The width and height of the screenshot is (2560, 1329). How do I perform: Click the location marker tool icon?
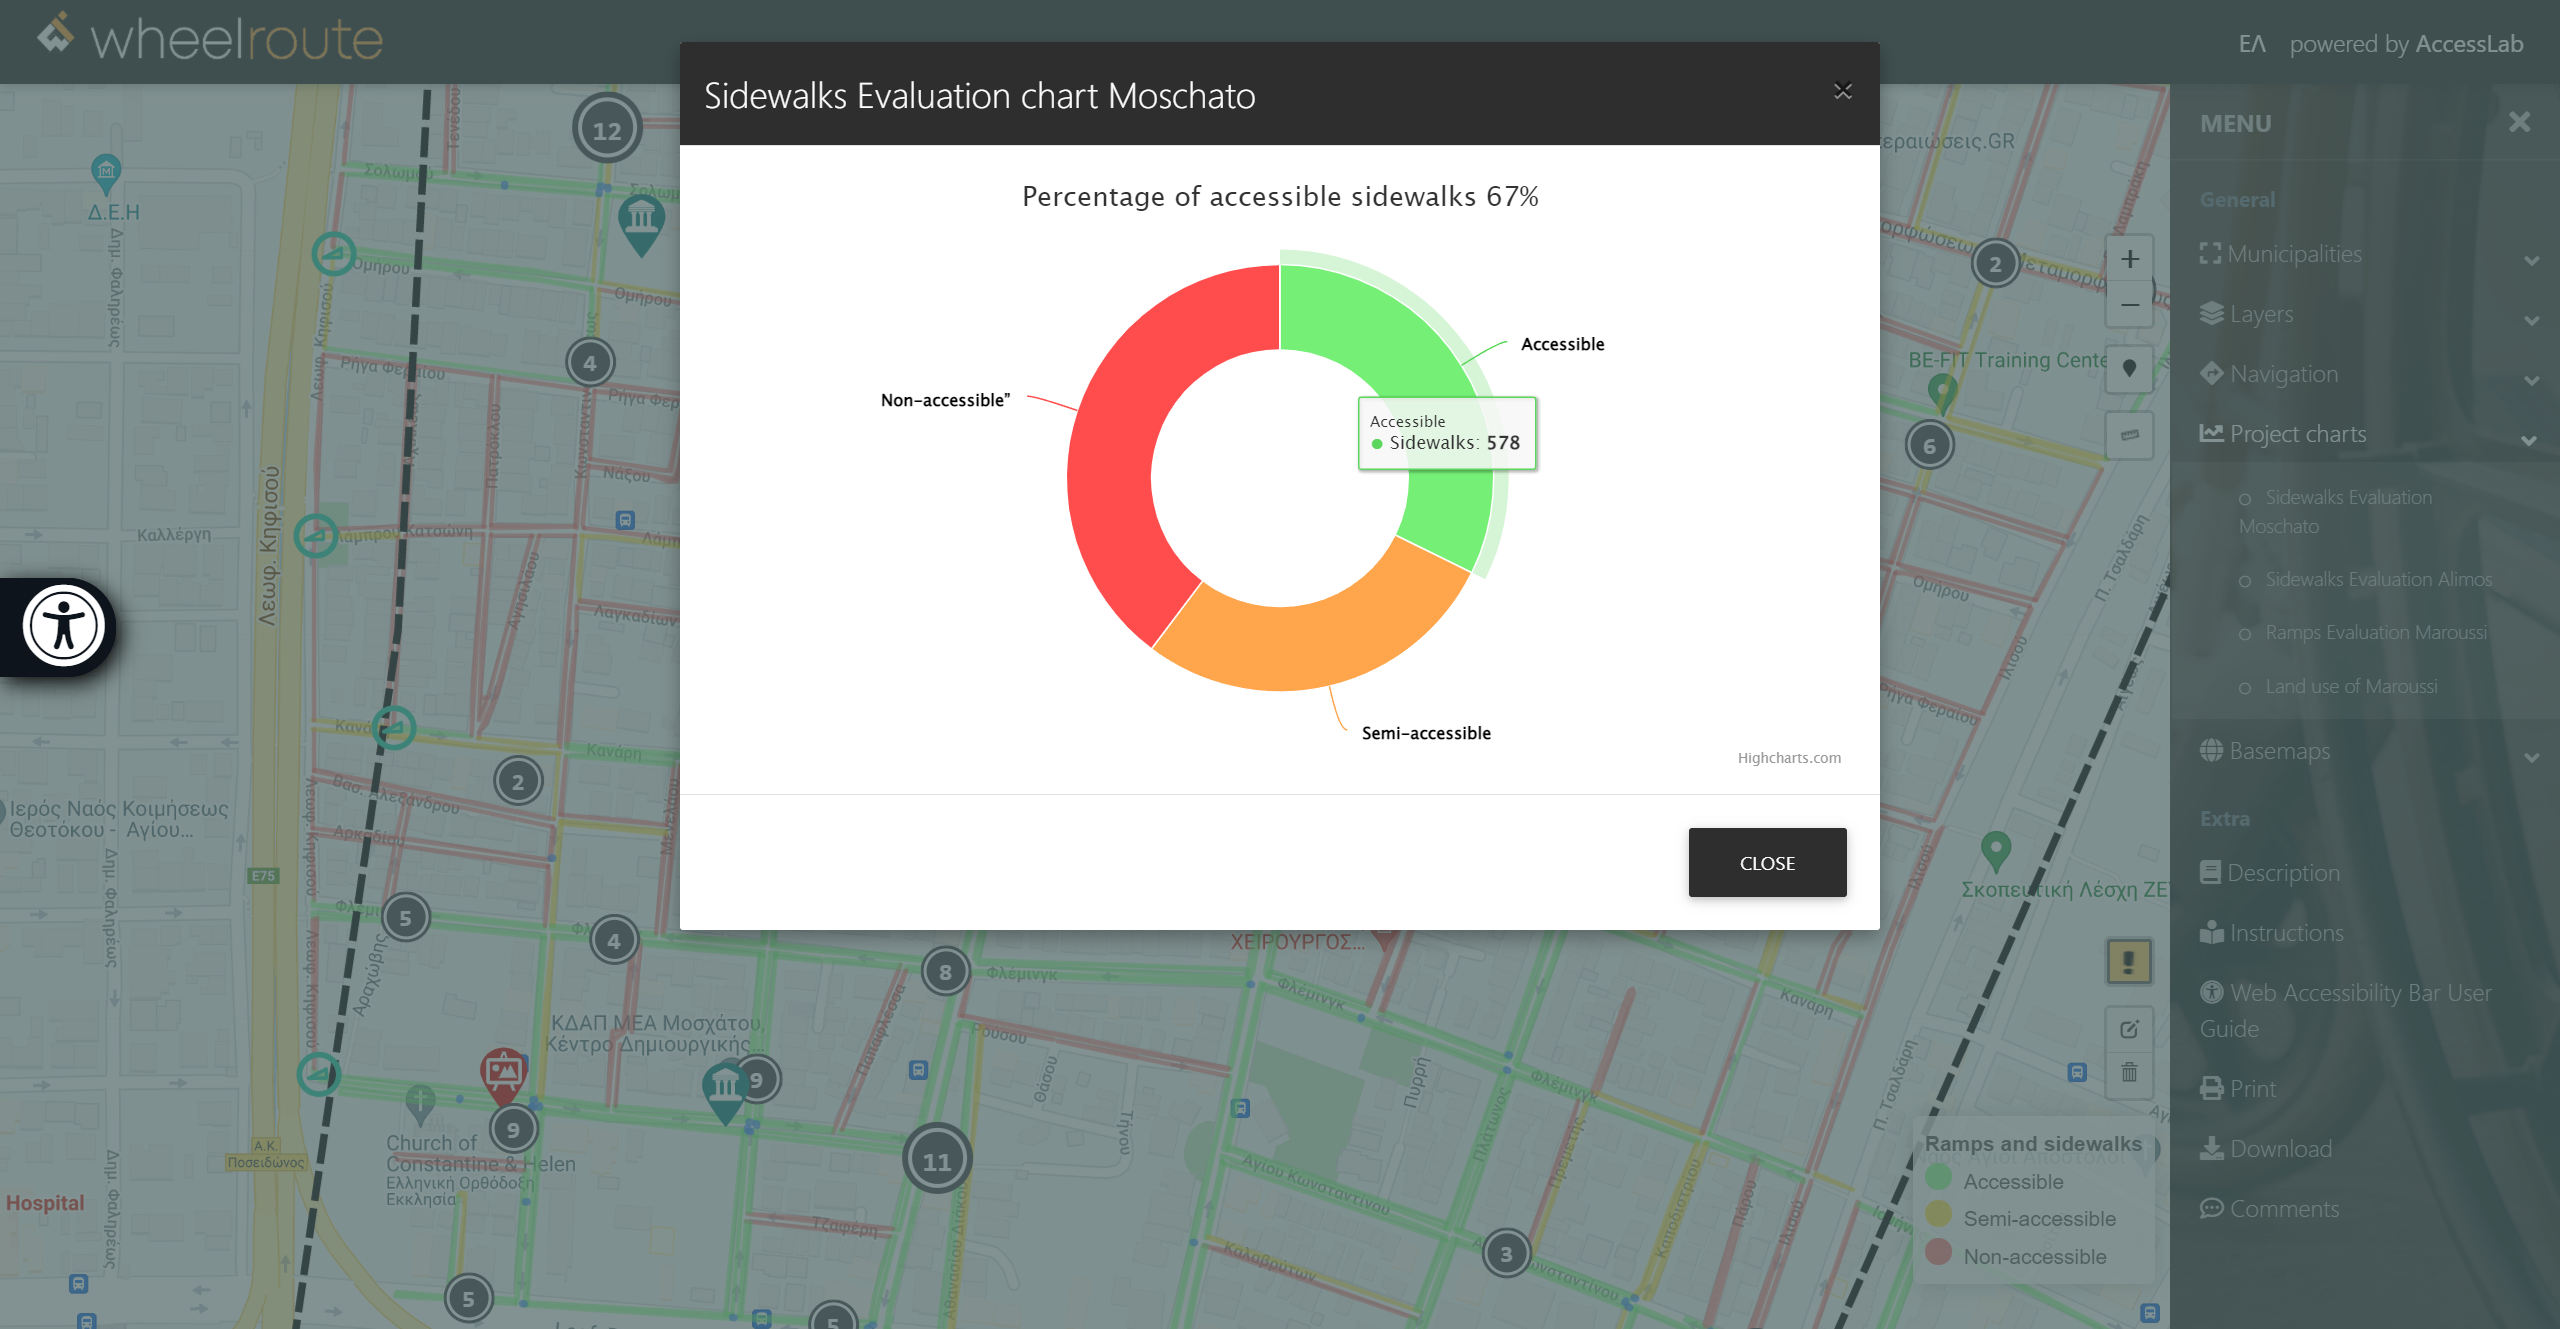click(x=2130, y=369)
